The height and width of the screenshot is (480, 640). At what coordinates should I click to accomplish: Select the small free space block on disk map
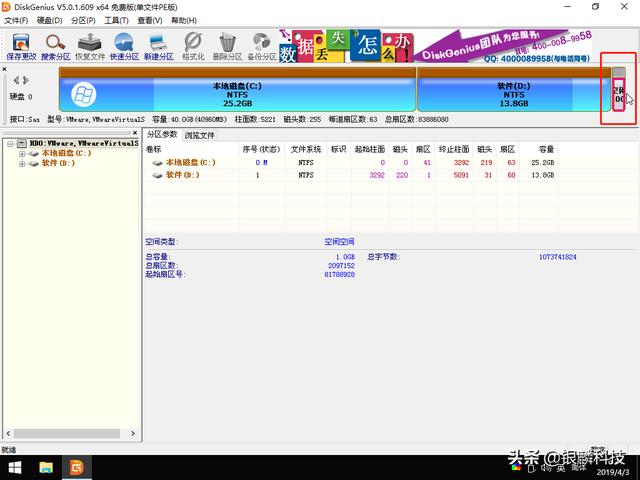619,89
